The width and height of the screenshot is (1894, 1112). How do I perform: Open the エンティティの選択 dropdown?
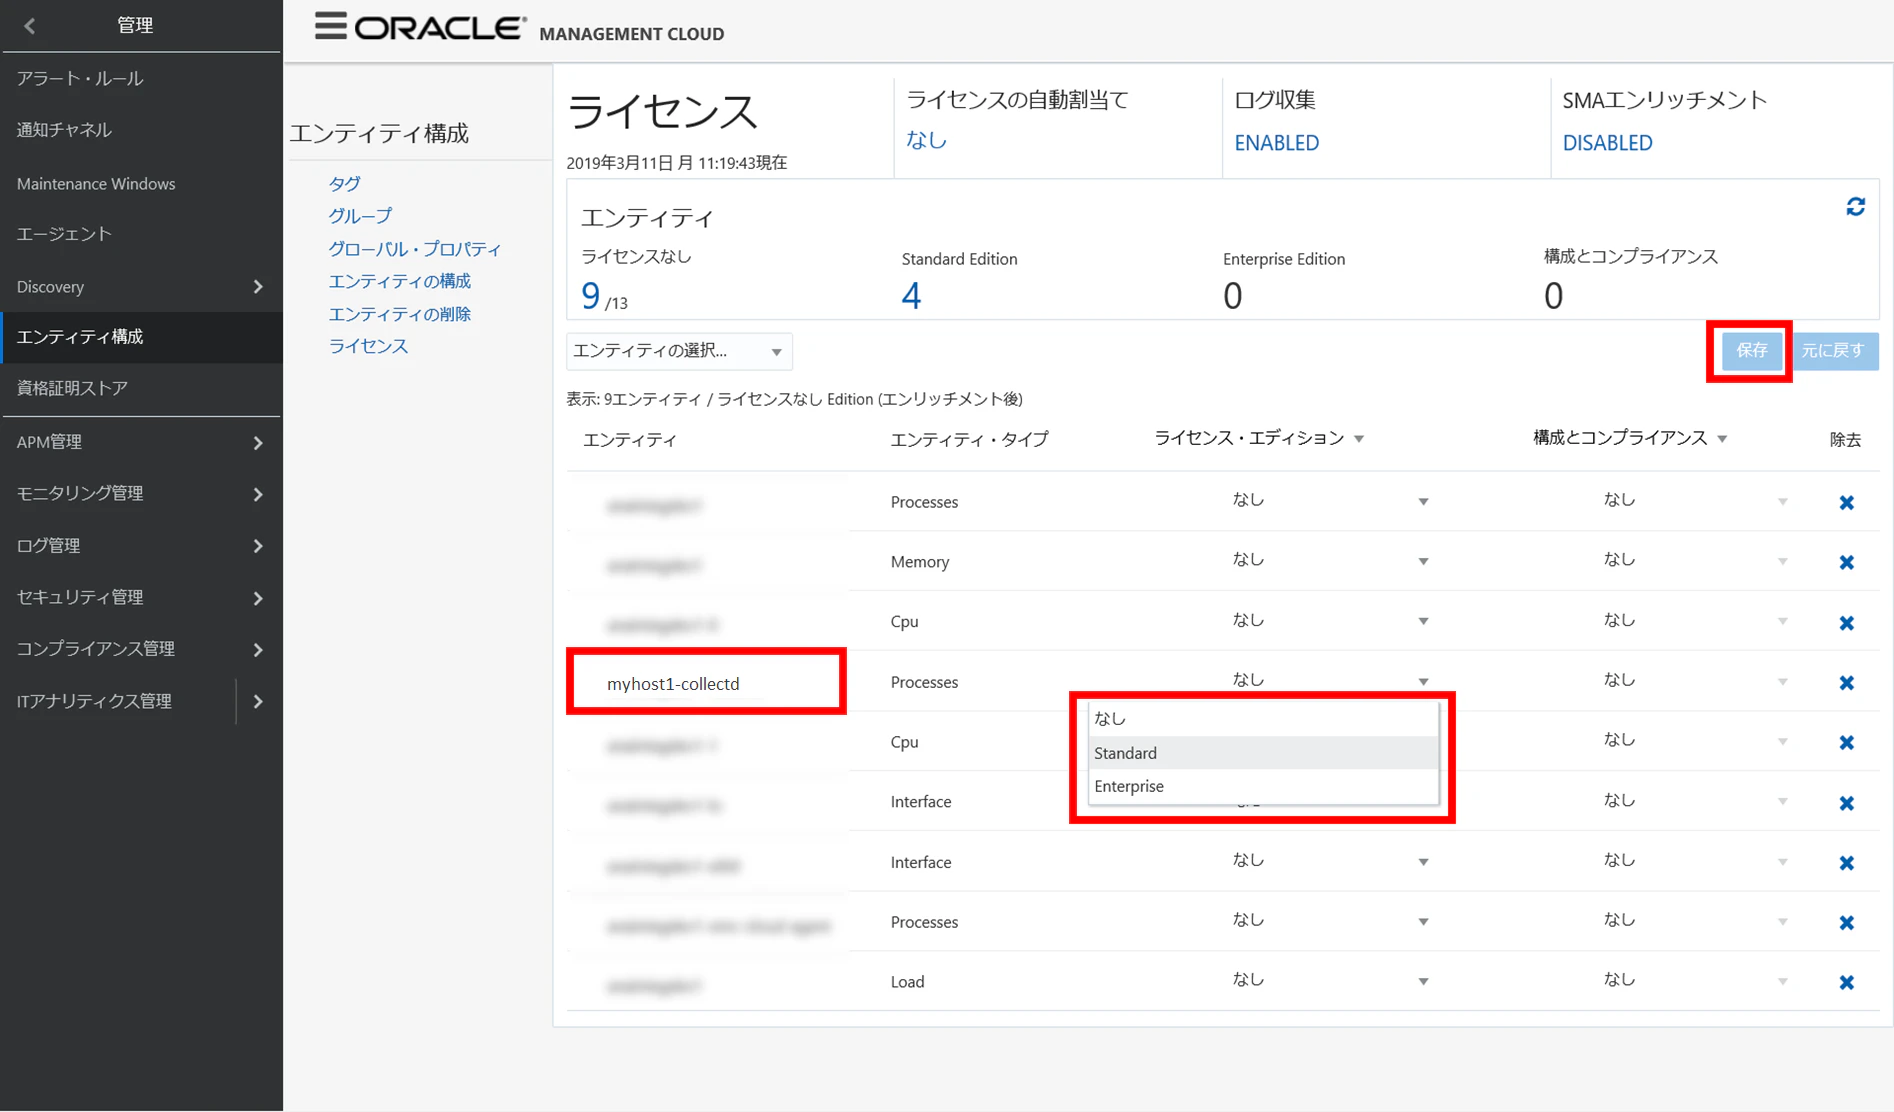point(679,351)
